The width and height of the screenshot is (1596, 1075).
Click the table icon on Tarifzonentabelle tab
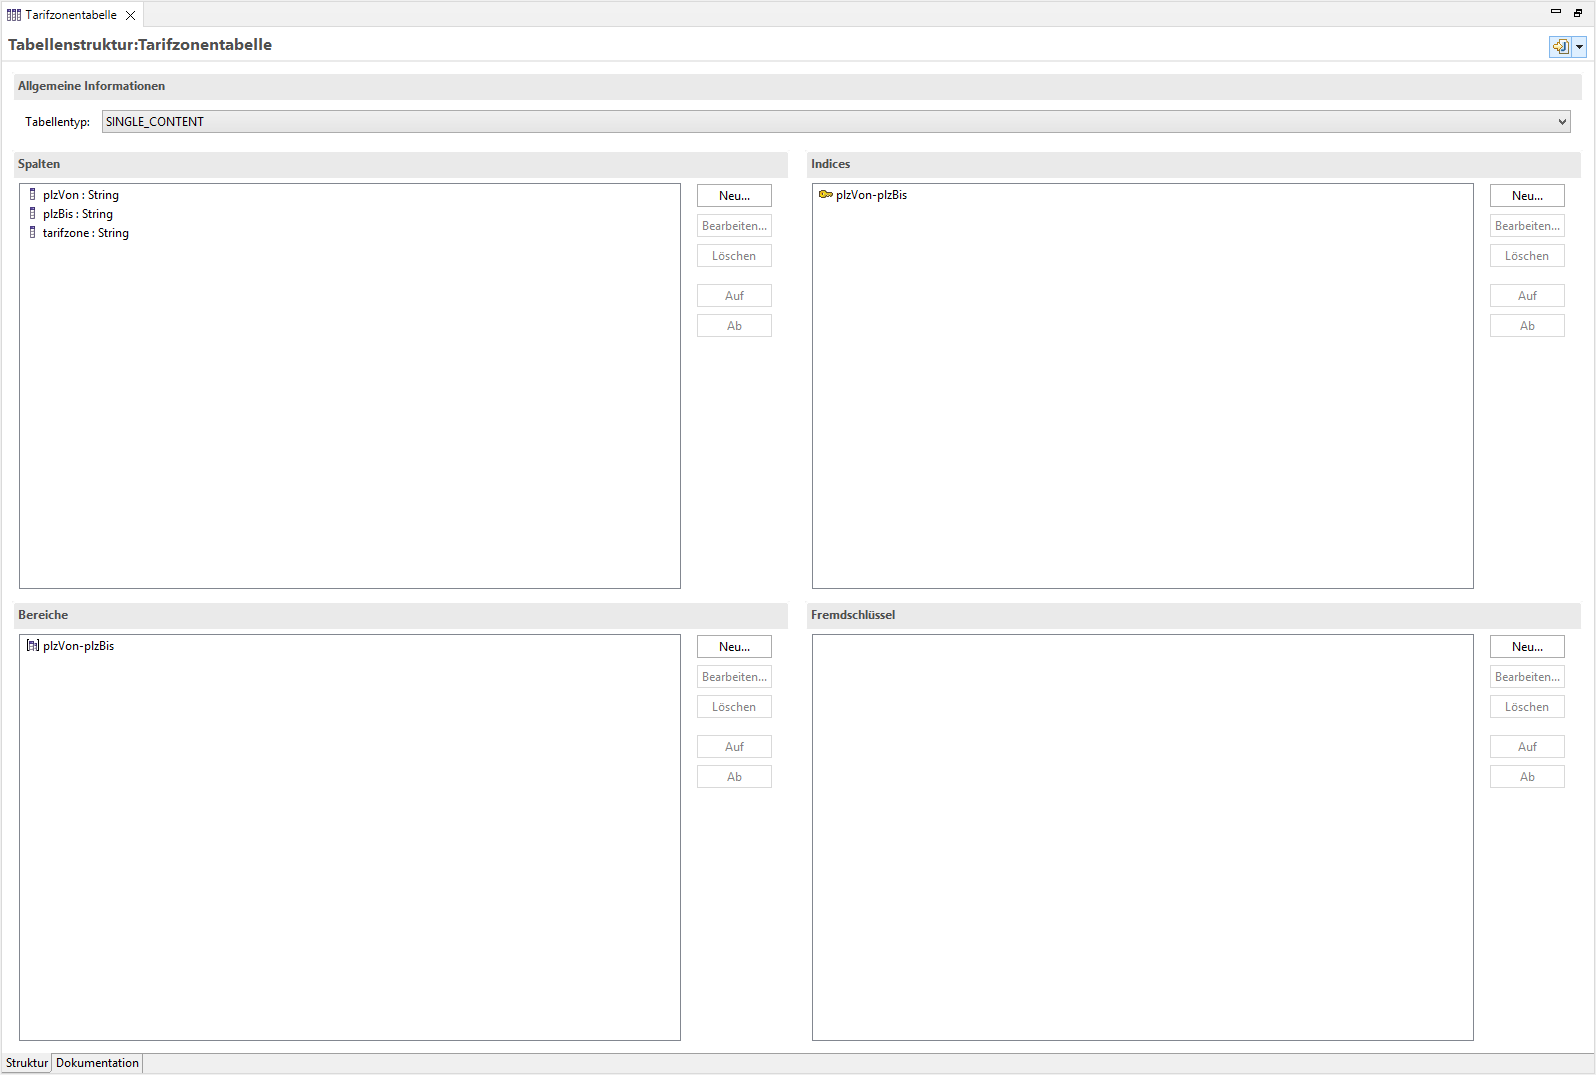pos(14,15)
